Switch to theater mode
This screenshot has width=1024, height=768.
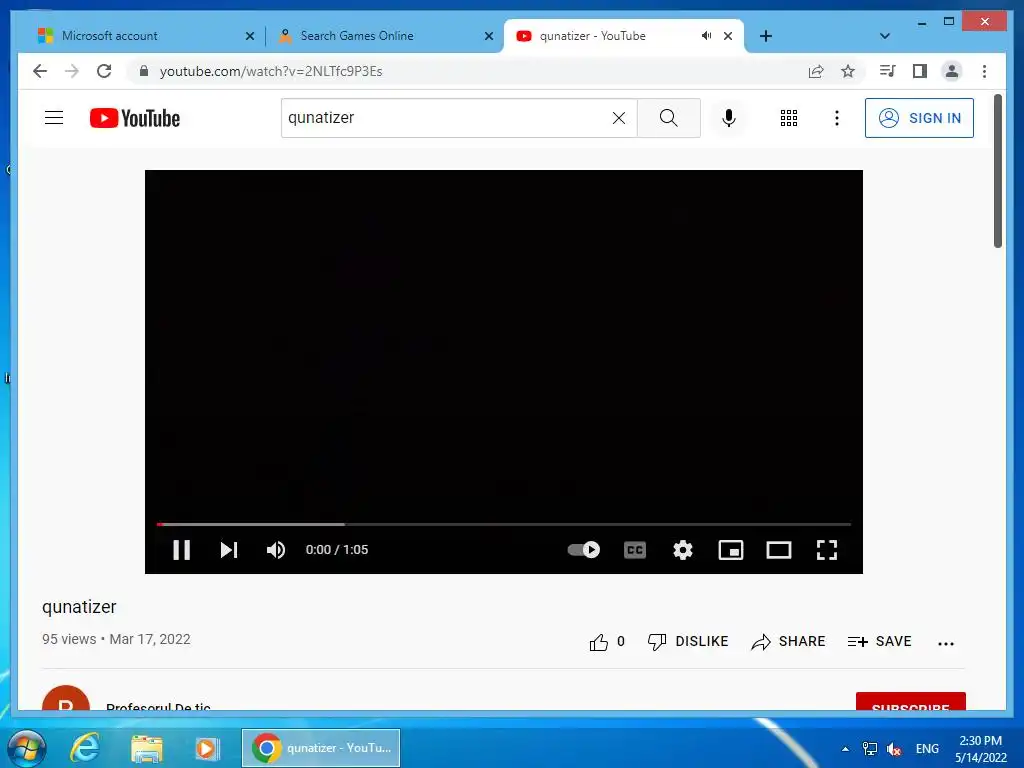point(778,550)
